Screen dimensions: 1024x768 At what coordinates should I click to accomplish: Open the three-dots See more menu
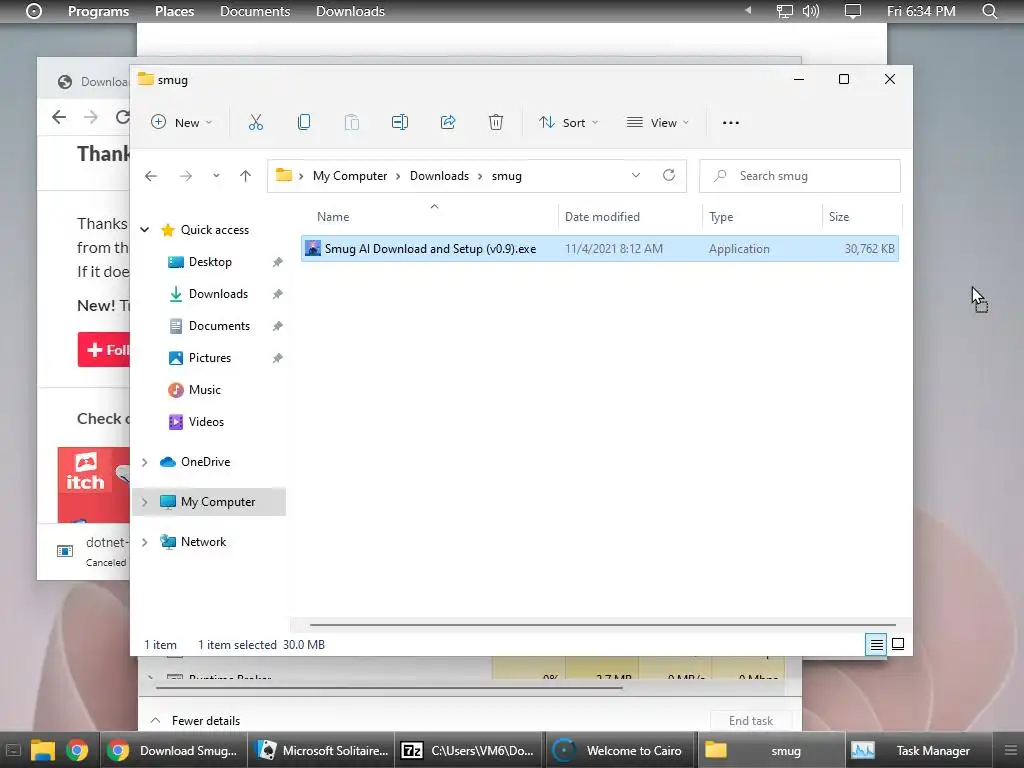(x=731, y=123)
